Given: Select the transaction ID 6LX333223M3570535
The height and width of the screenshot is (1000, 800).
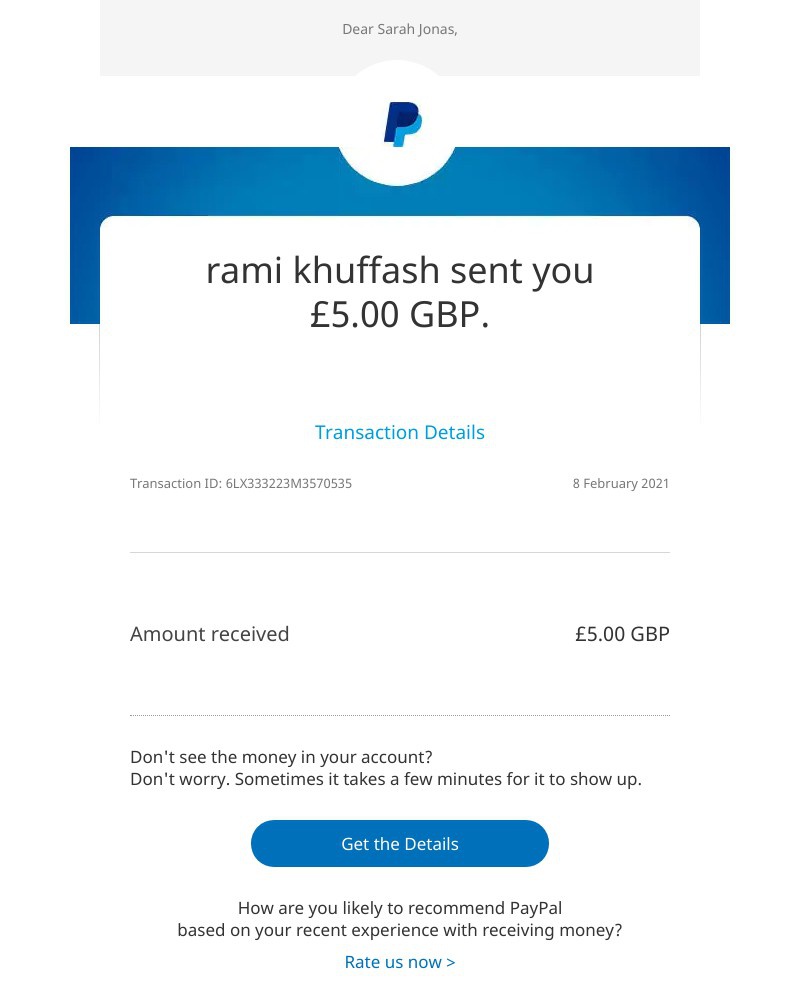Looking at the screenshot, I should click(x=288, y=483).
